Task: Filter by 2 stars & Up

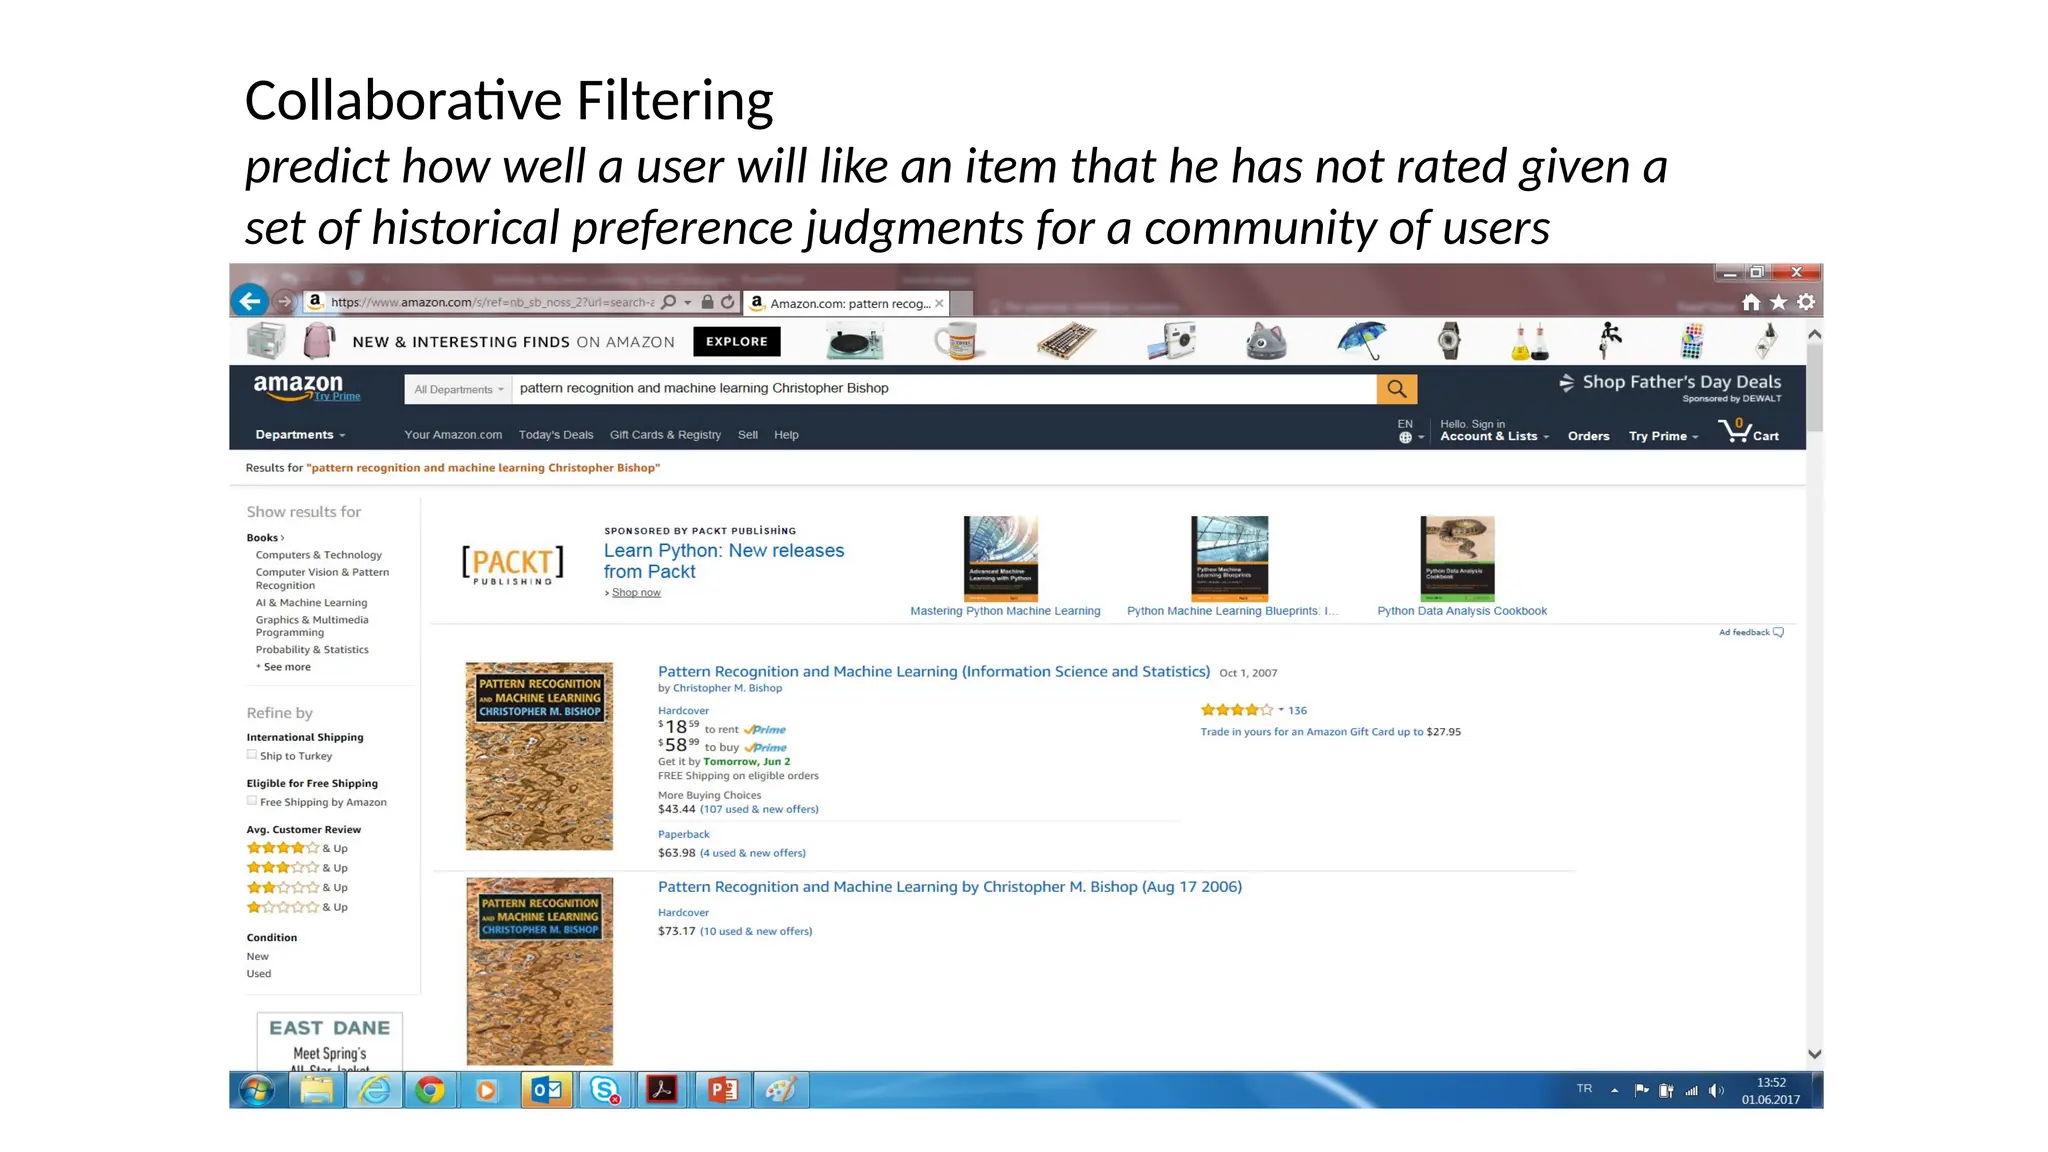Action: (x=297, y=888)
